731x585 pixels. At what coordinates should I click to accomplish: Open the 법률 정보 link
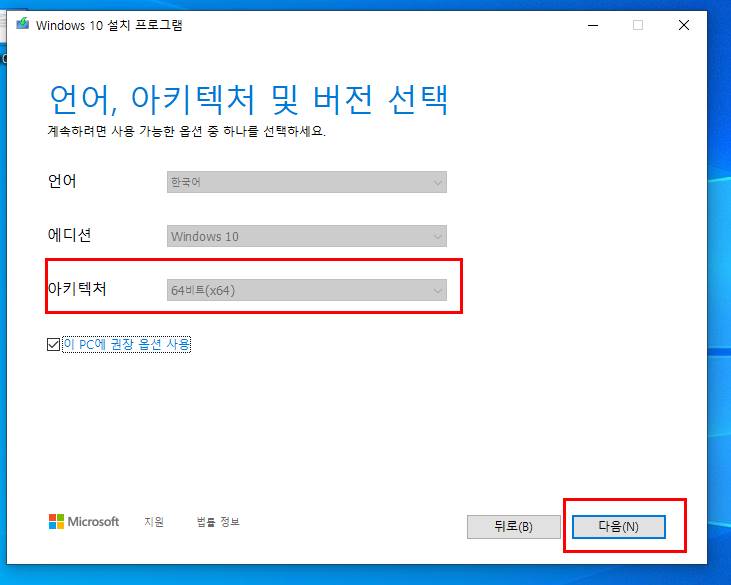point(218,522)
